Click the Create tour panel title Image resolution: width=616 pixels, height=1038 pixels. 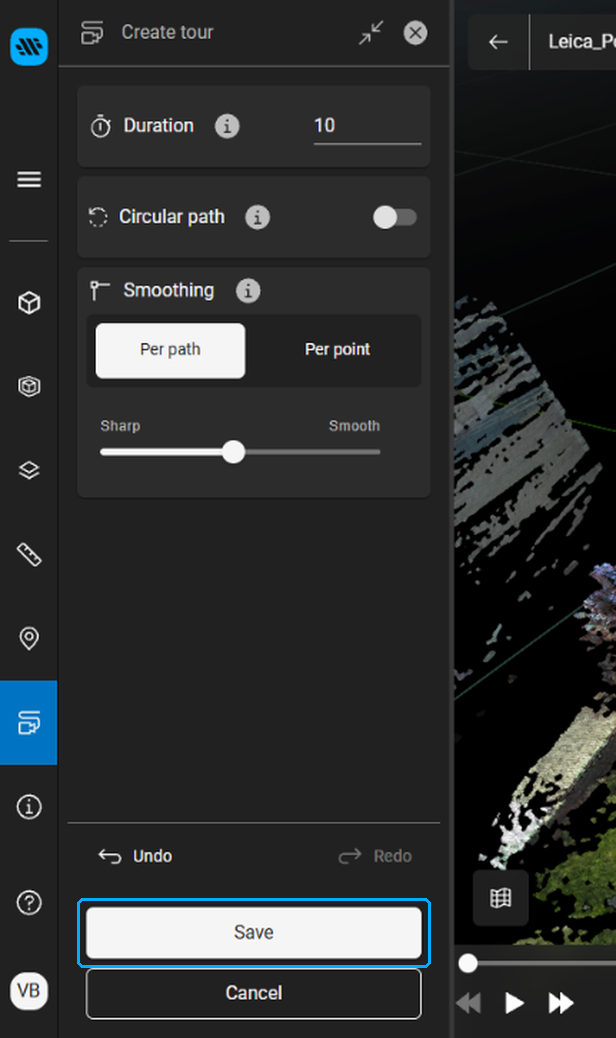pos(167,32)
